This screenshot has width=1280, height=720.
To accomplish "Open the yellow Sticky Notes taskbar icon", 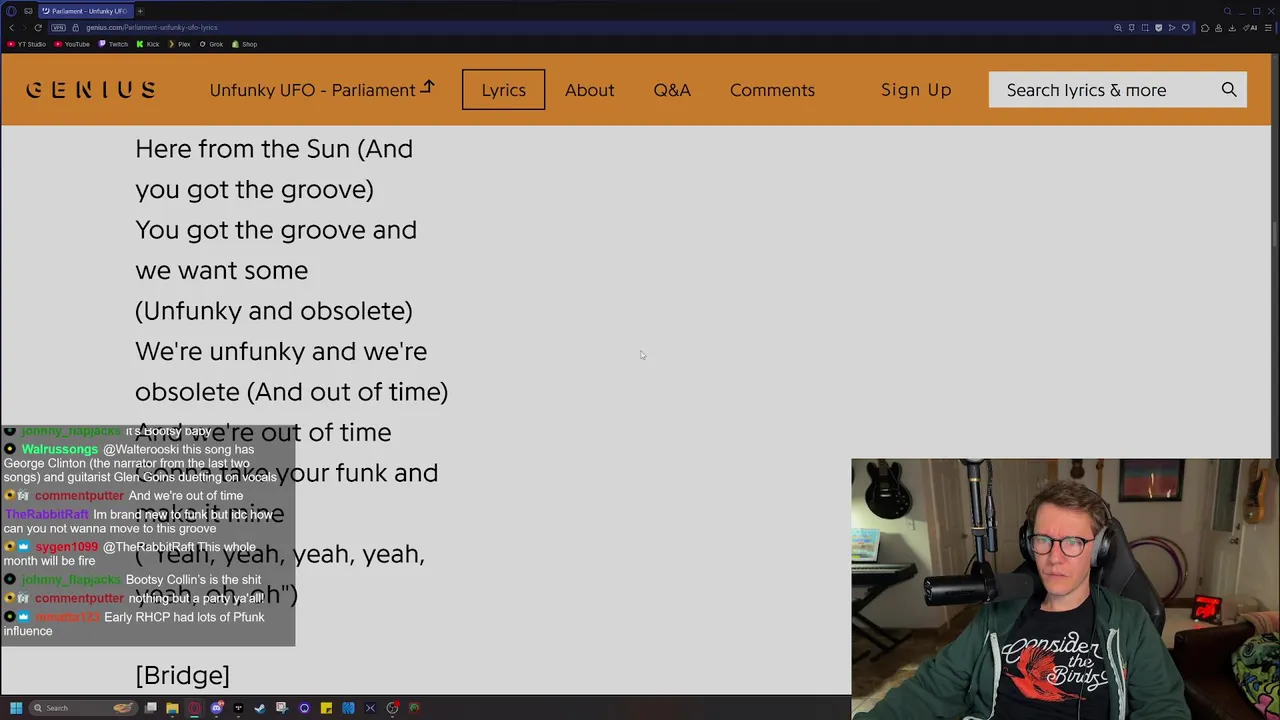I will click(x=326, y=708).
